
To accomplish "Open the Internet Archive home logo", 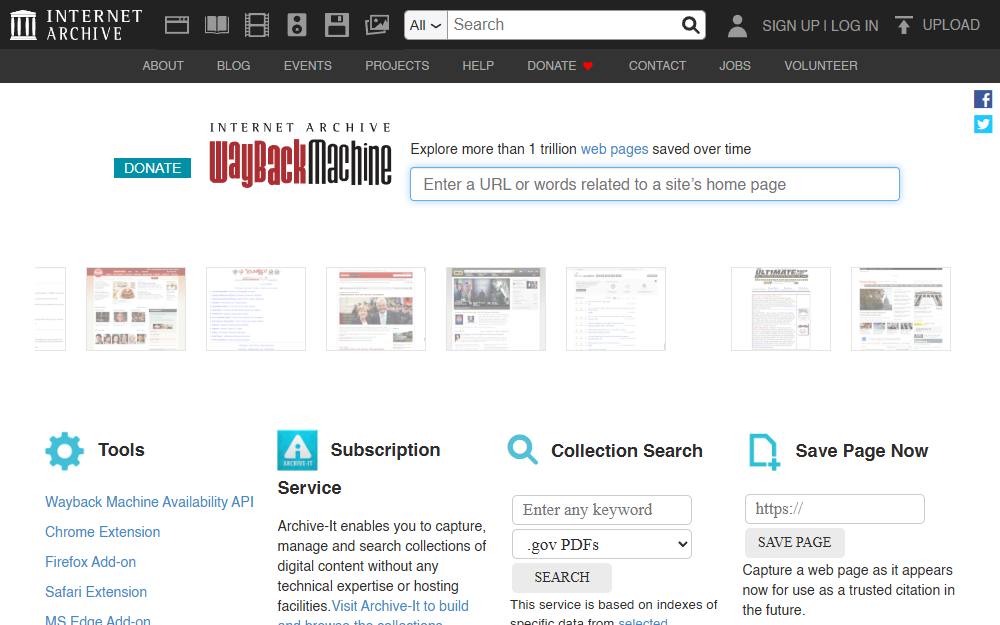I will point(76,25).
